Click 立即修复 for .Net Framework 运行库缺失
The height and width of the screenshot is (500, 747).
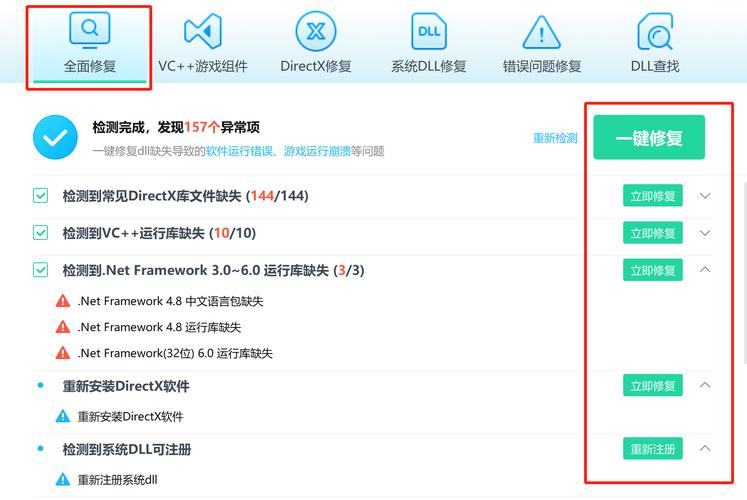pos(653,270)
